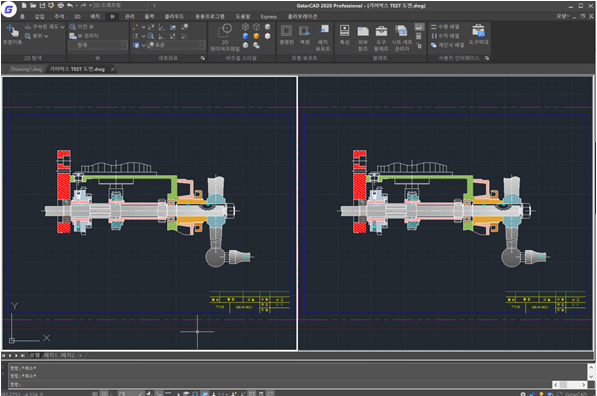Open the GstarCAD application menu logo
The image size is (597, 396).
[8, 9]
